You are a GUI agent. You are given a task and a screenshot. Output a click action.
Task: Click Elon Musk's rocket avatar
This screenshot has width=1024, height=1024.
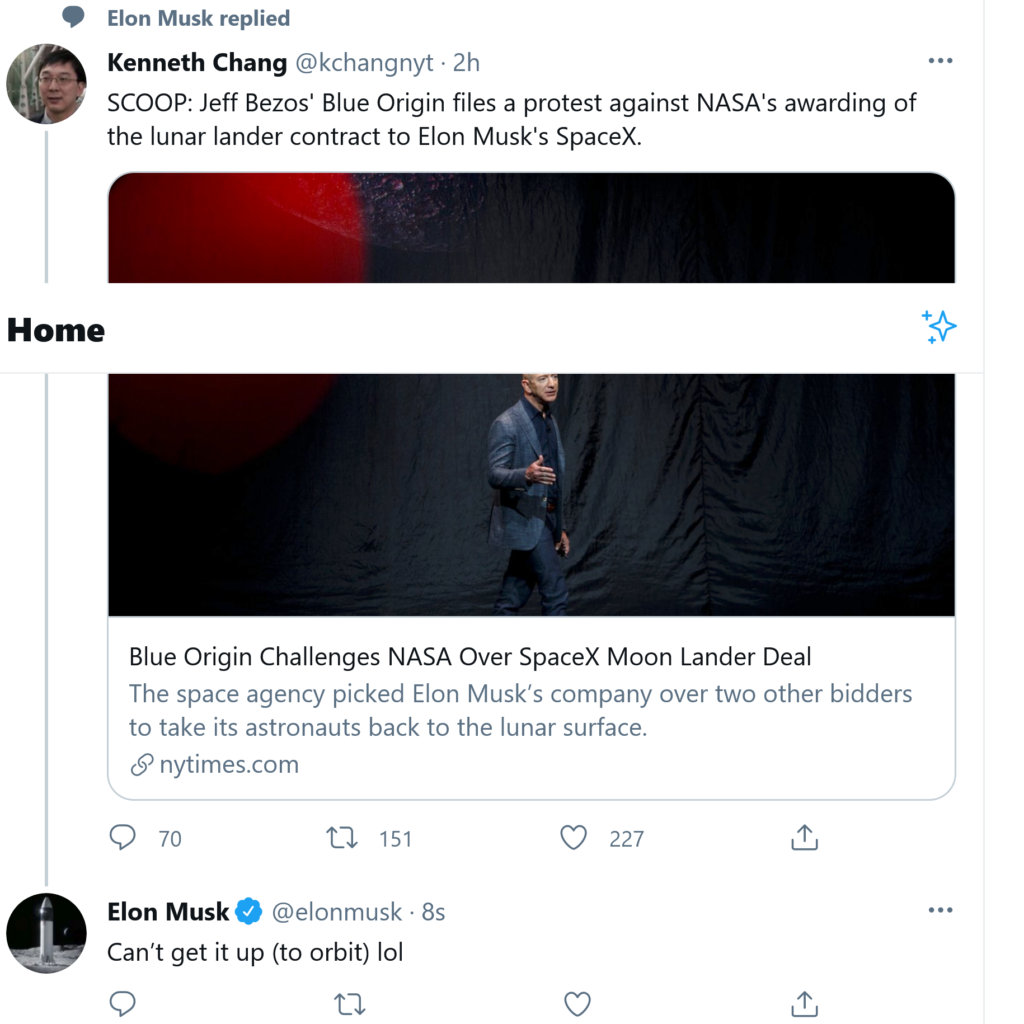click(x=46, y=933)
